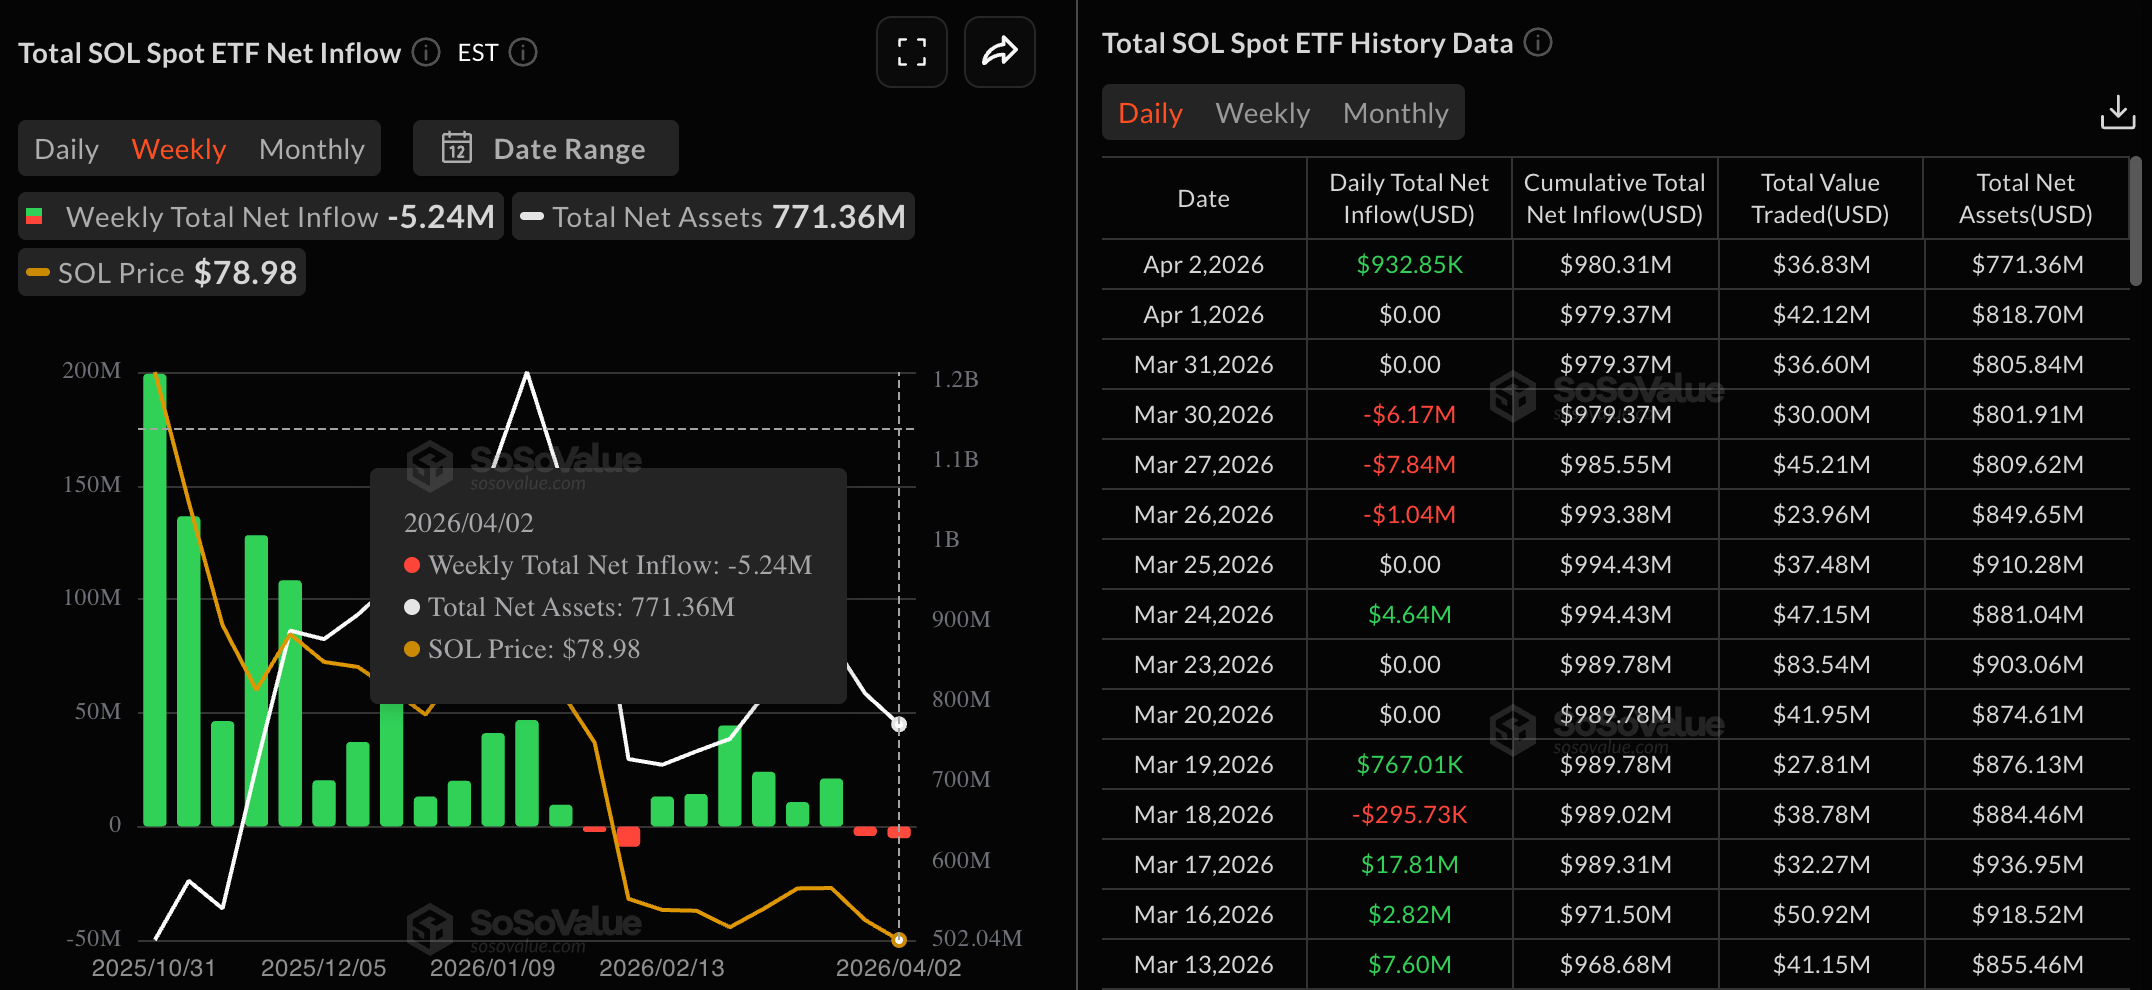
Task: Switch chart to Monthly view
Action: click(311, 149)
